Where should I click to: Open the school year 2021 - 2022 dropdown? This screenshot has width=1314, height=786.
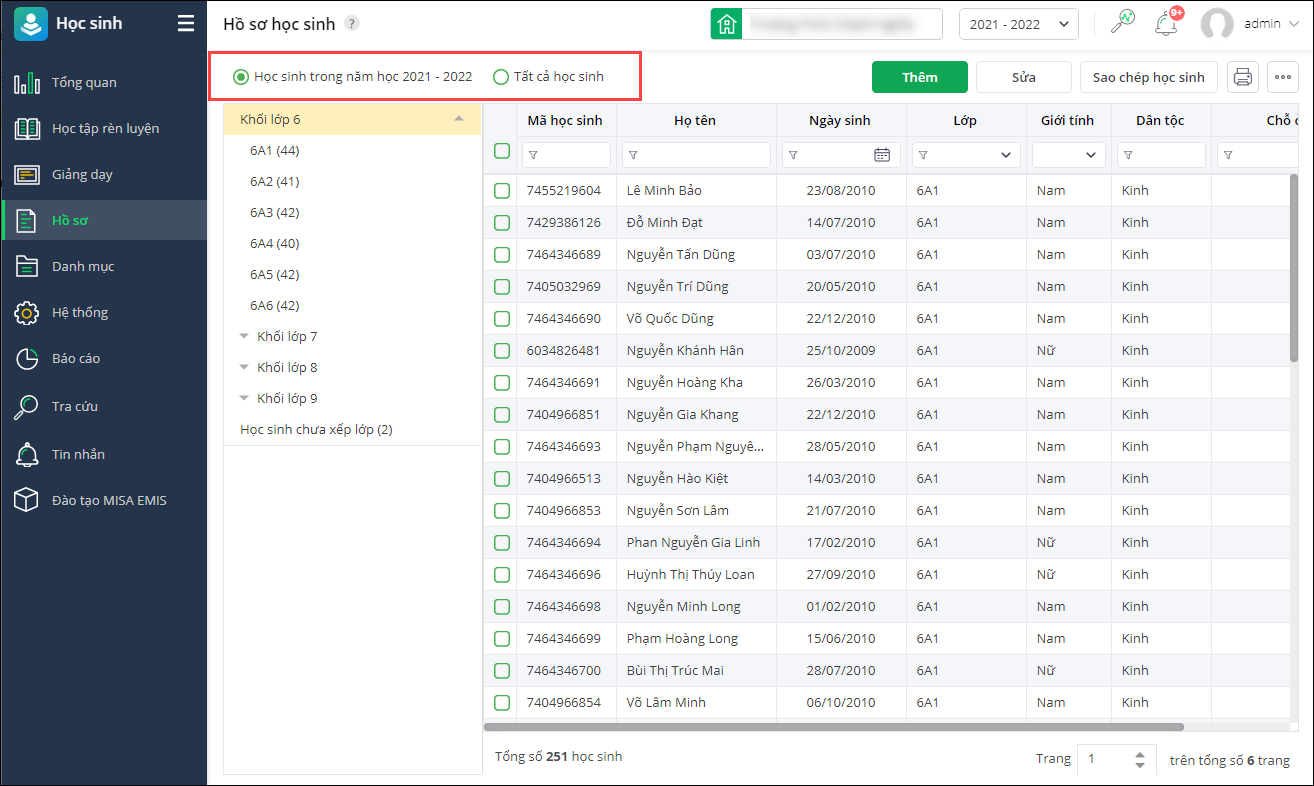point(1018,24)
